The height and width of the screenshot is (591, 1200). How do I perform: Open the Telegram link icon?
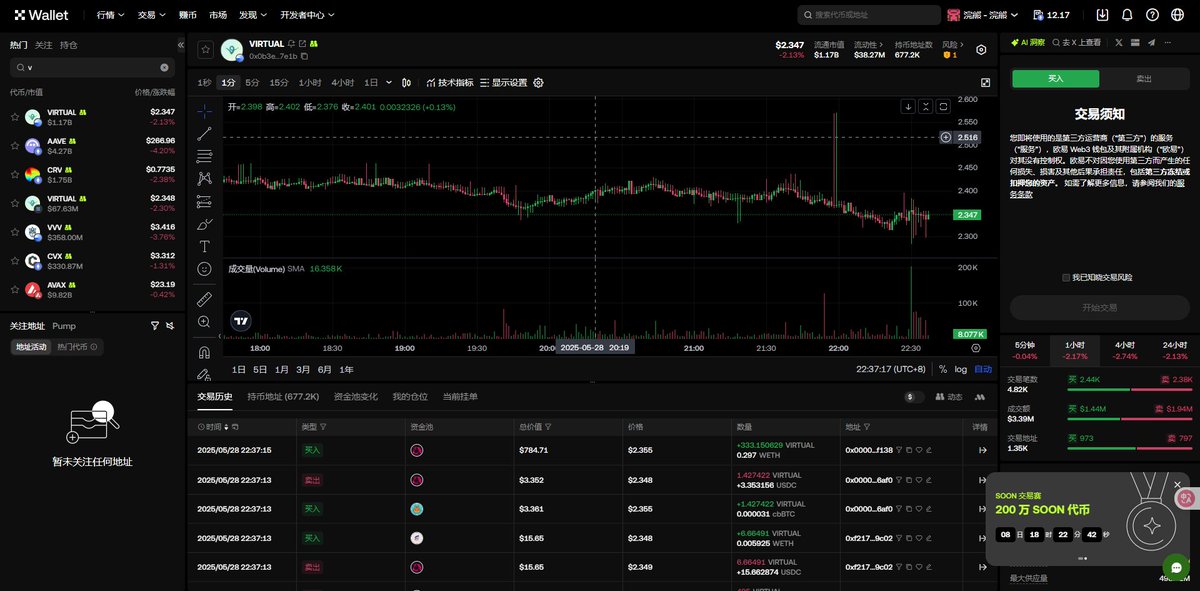pyautogui.click(x=1151, y=43)
